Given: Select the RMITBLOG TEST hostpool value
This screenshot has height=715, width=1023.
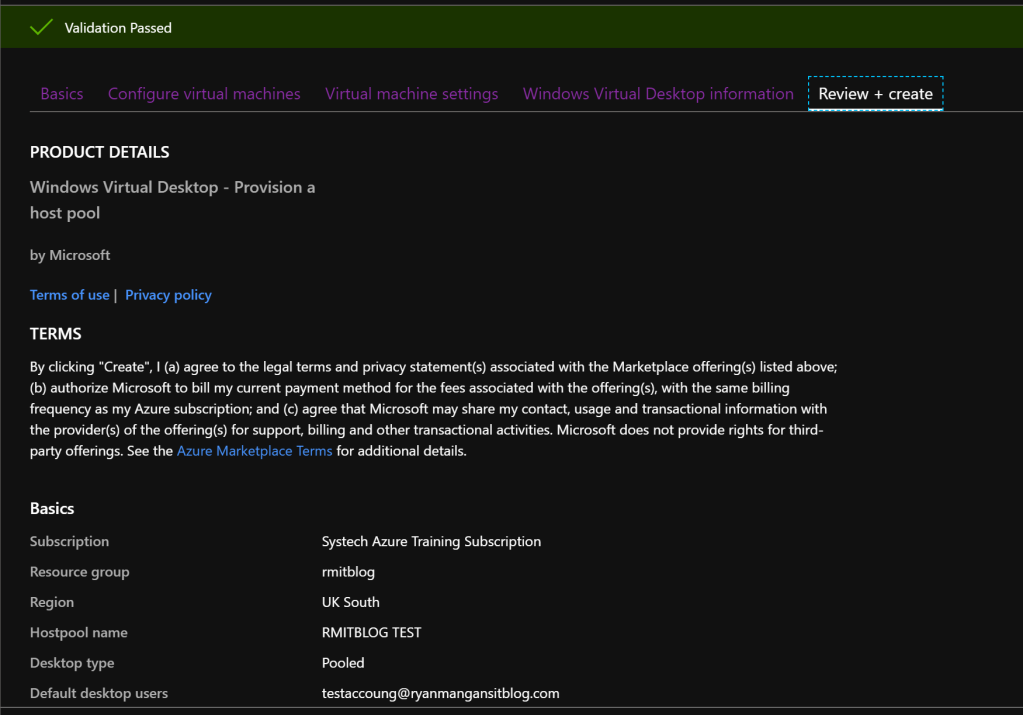Looking at the screenshot, I should [371, 633].
